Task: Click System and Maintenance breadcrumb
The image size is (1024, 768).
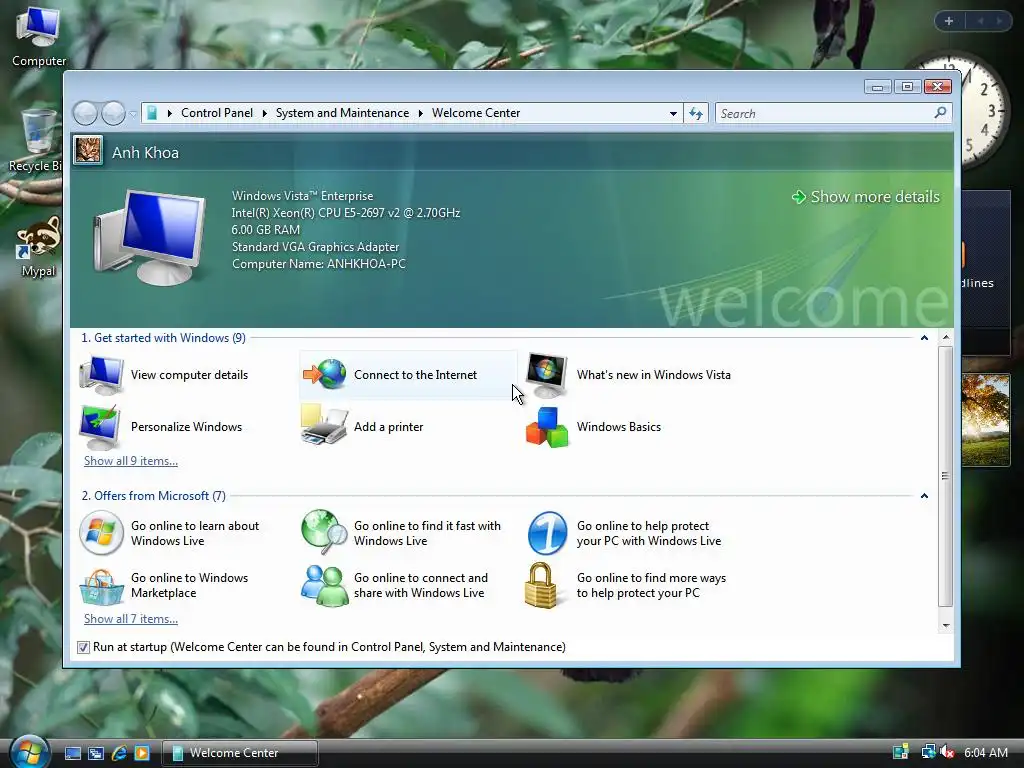Action: click(x=342, y=113)
